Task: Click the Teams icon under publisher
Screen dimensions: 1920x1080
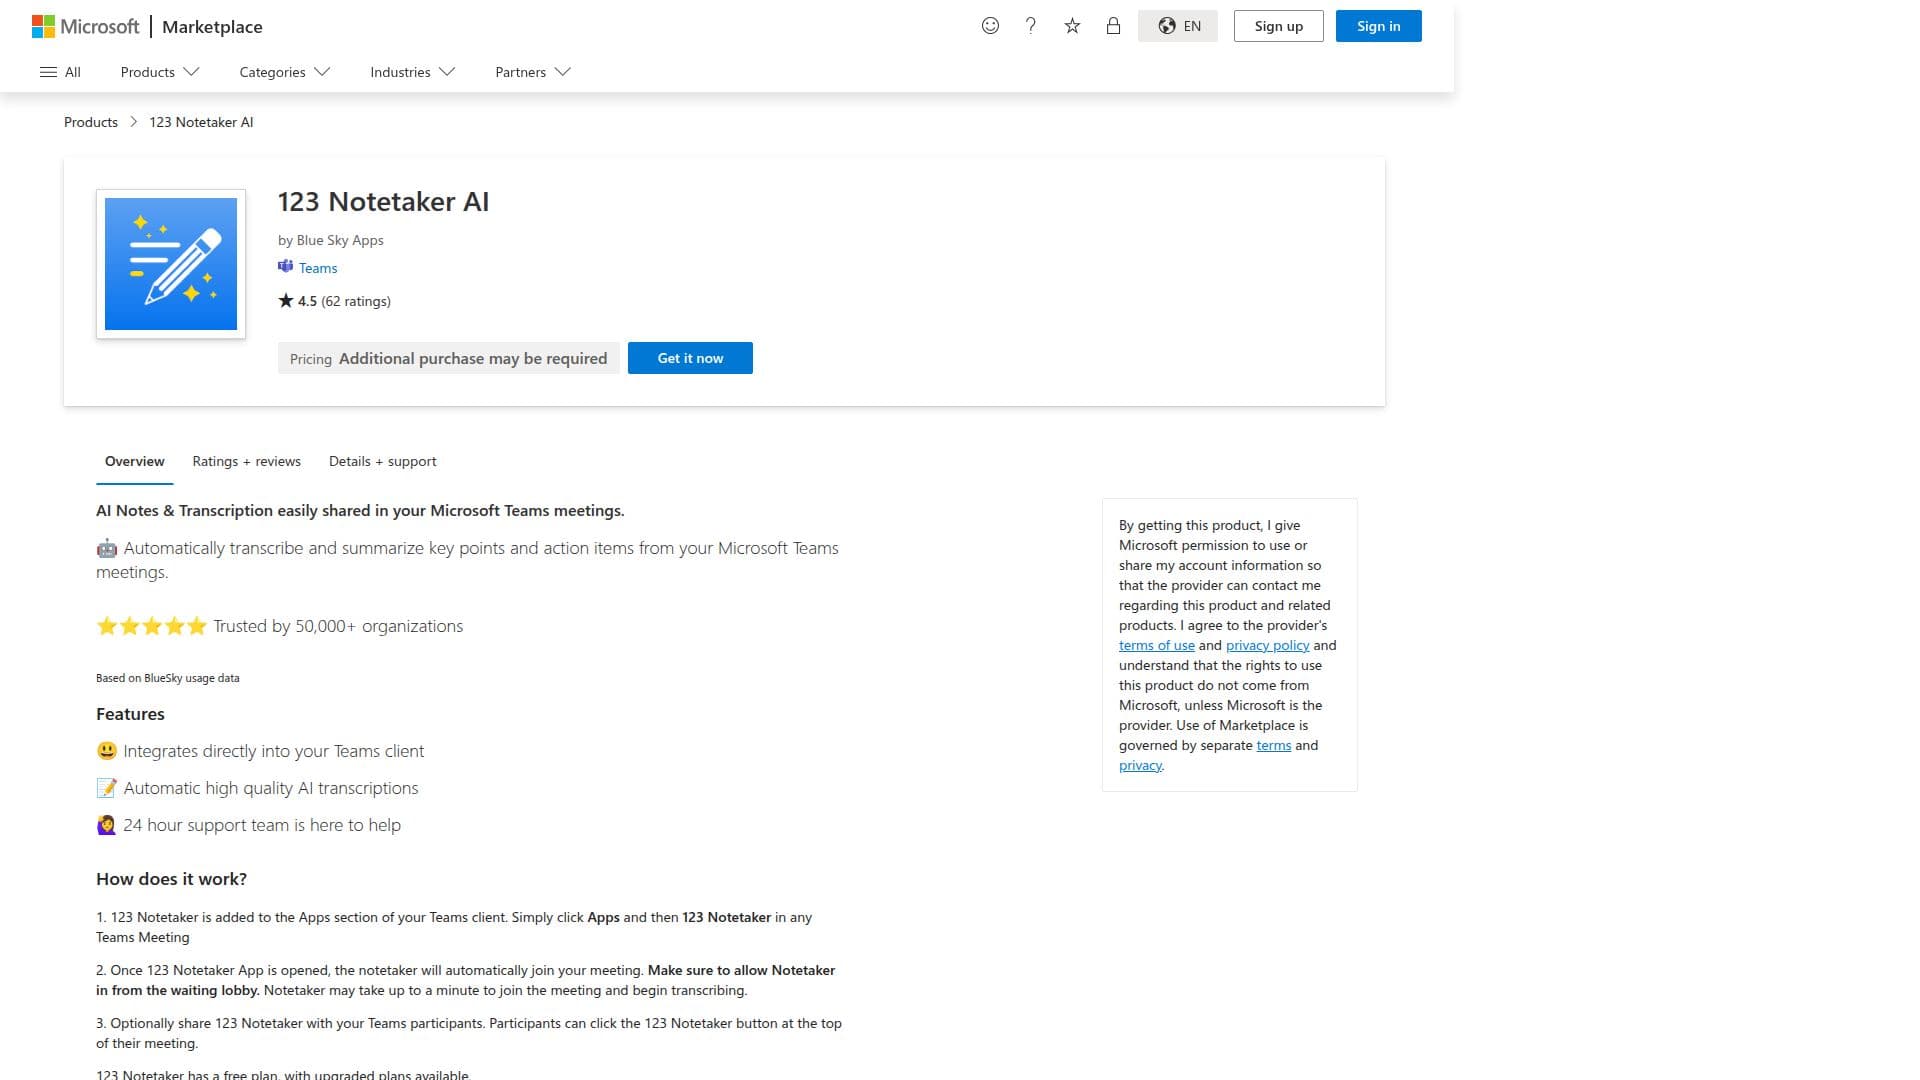Action: (286, 267)
